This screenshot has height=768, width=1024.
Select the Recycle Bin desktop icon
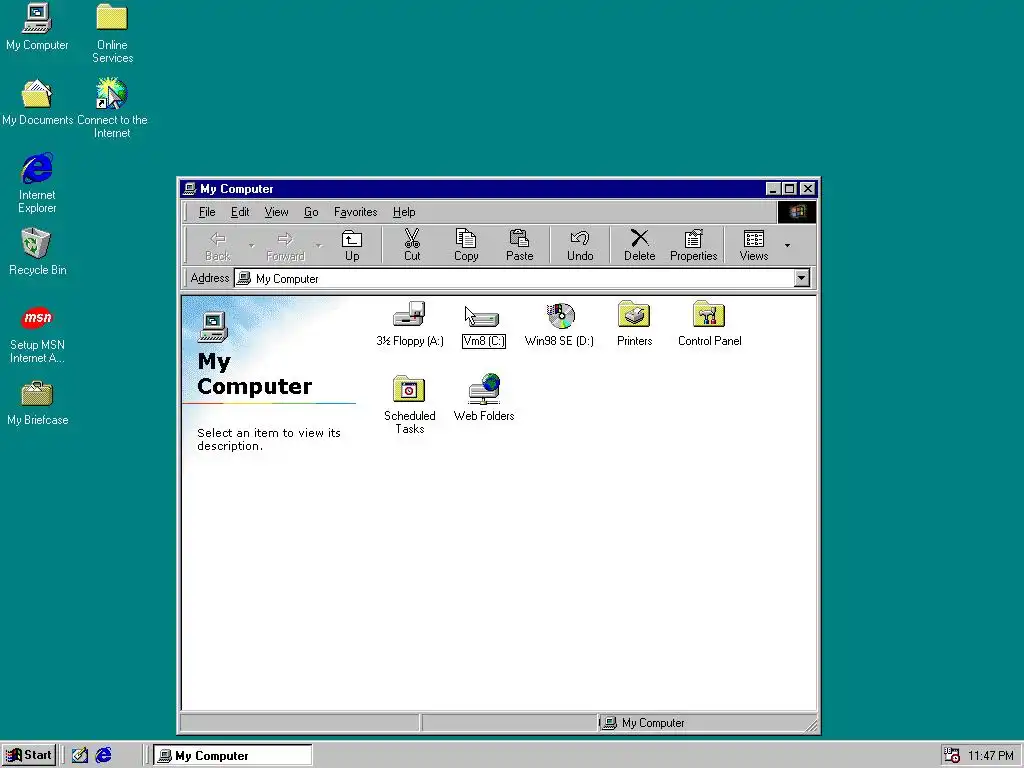pos(37,251)
